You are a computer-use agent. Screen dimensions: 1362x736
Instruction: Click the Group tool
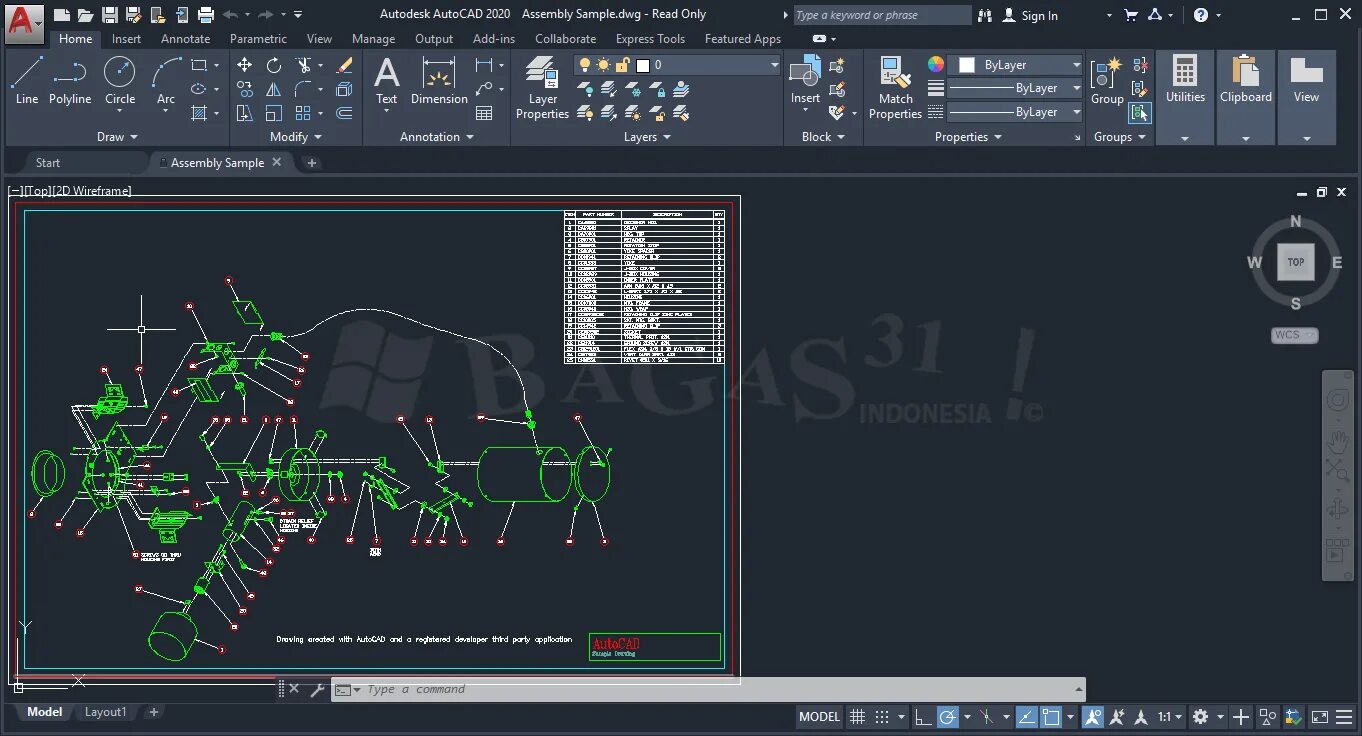[x=1107, y=81]
